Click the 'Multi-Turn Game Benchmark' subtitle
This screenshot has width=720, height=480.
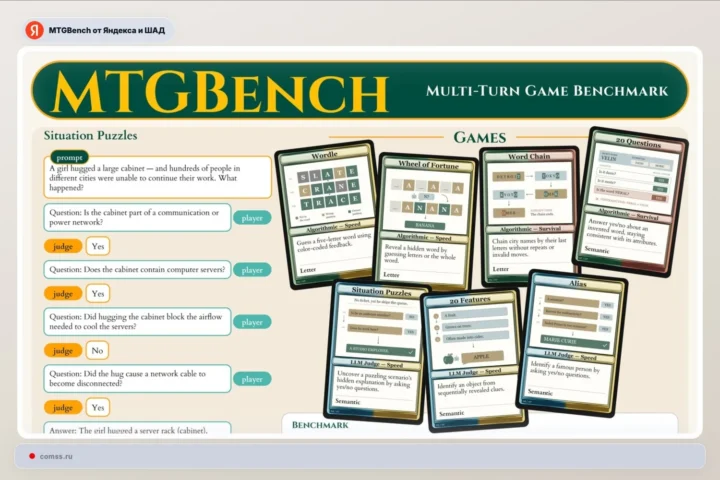point(547,90)
